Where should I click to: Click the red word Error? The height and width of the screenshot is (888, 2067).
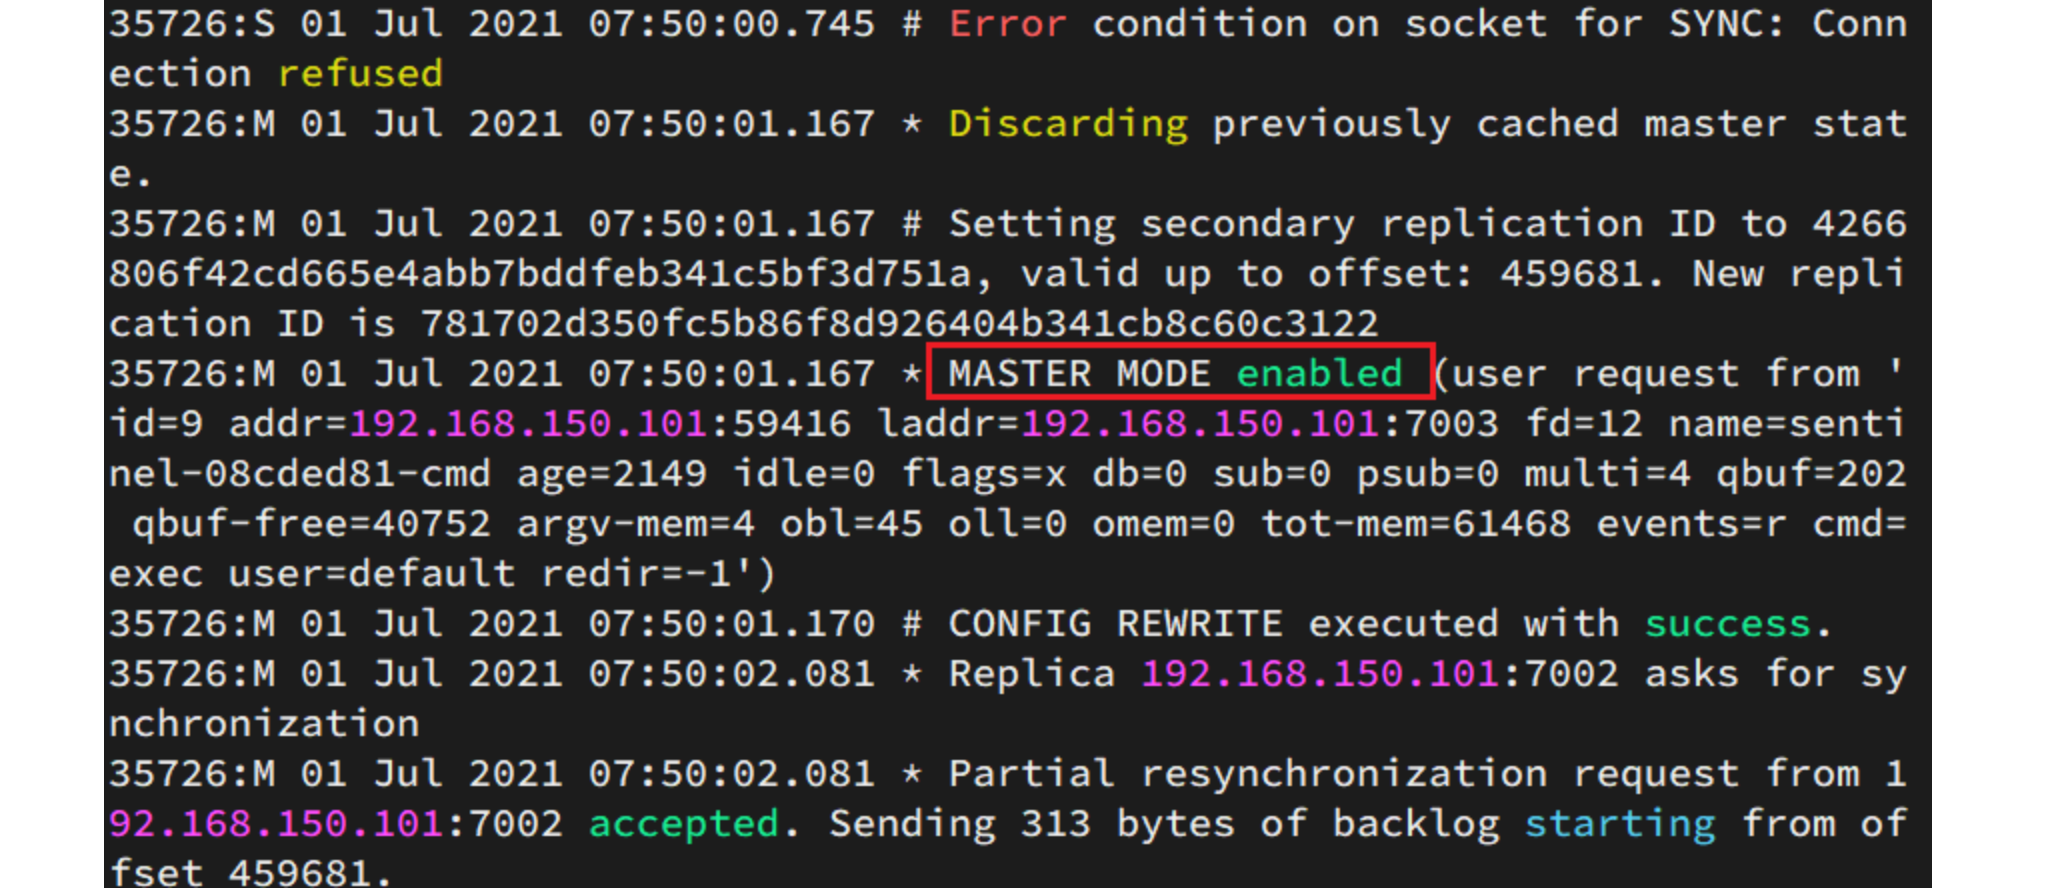tap(1008, 23)
